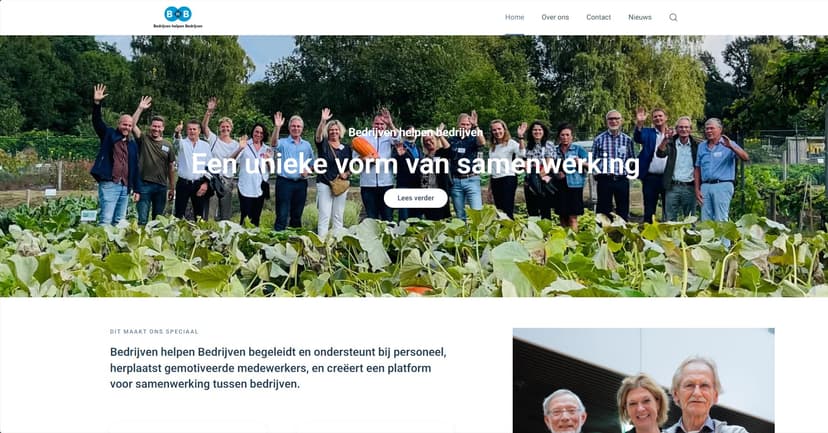Click the paragraph starting 'Bedrijven helpen Bedrijven begeleidt'

(x=278, y=368)
